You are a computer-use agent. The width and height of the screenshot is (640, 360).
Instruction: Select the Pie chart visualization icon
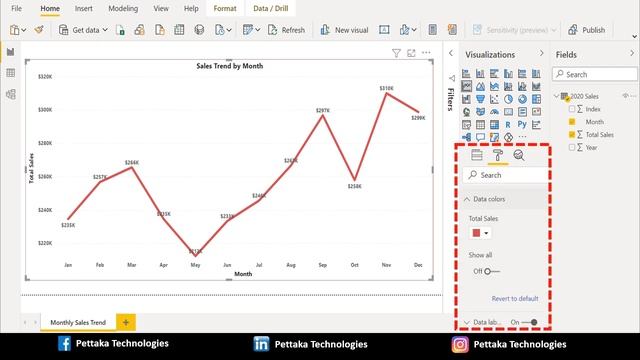508,99
